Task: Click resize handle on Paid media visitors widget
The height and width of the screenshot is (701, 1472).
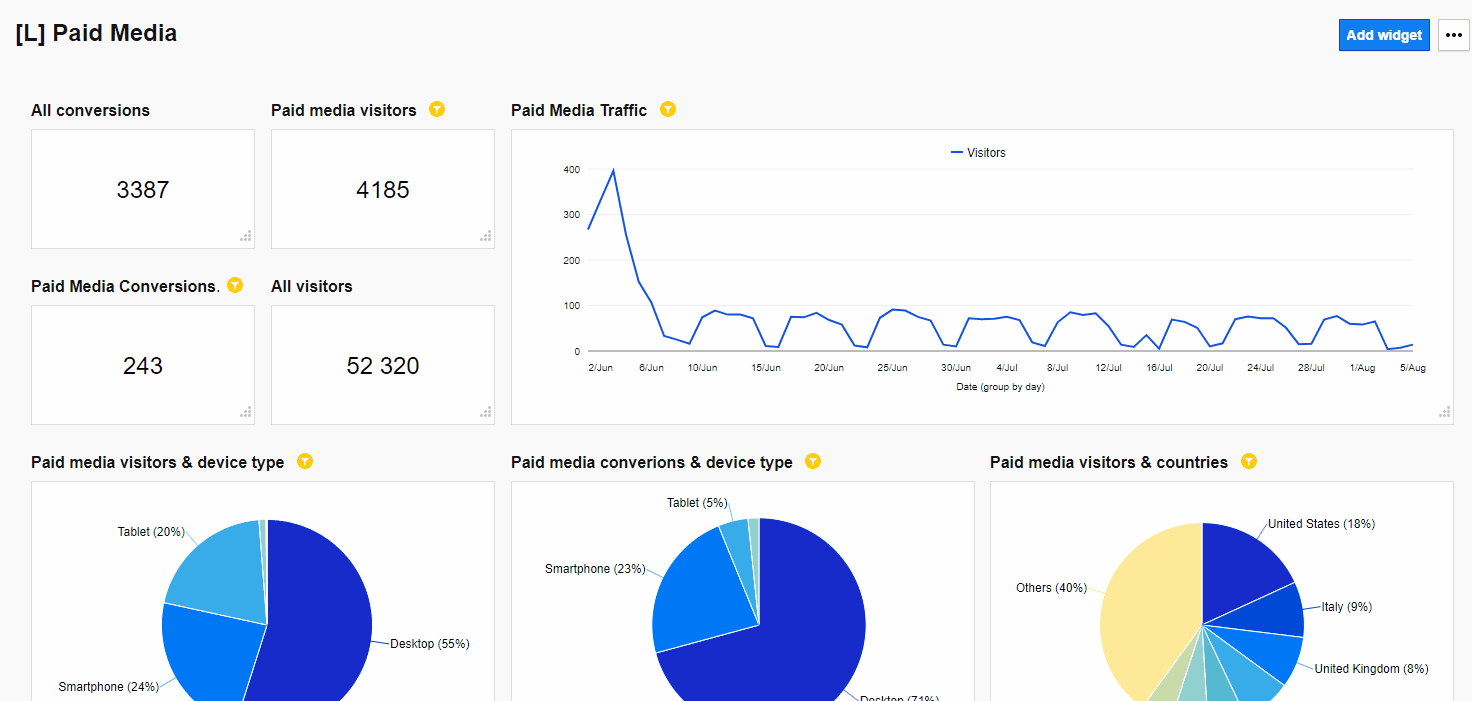Action: 486,237
